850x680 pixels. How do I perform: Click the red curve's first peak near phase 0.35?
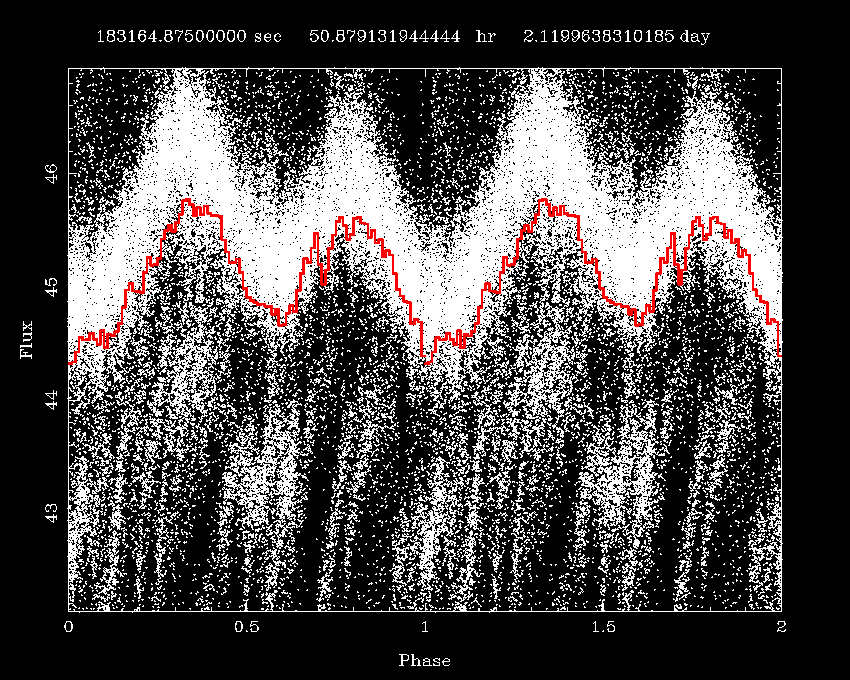coord(187,201)
